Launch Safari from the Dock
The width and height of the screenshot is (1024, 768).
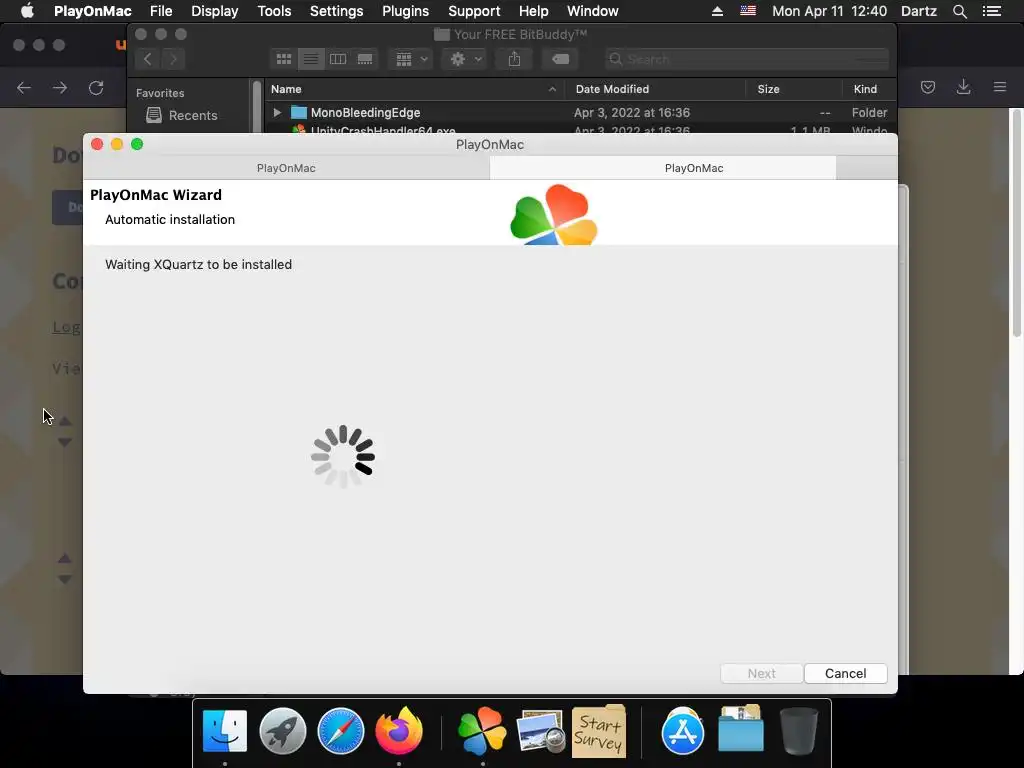click(340, 731)
